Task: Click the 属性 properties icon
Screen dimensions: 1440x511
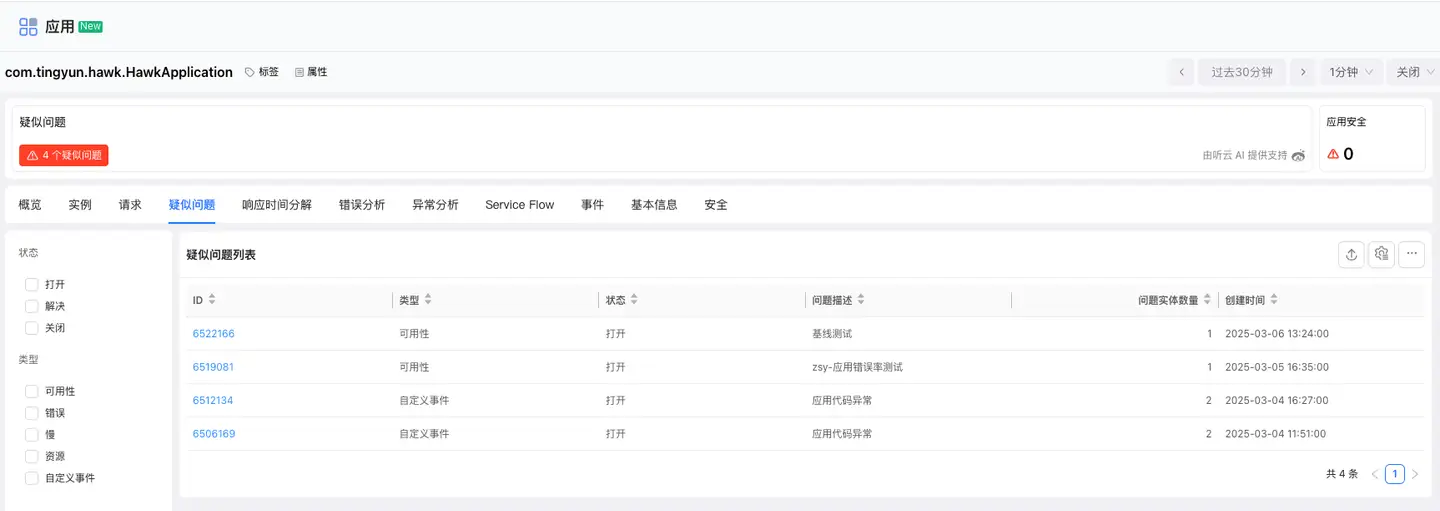Action: (299, 72)
